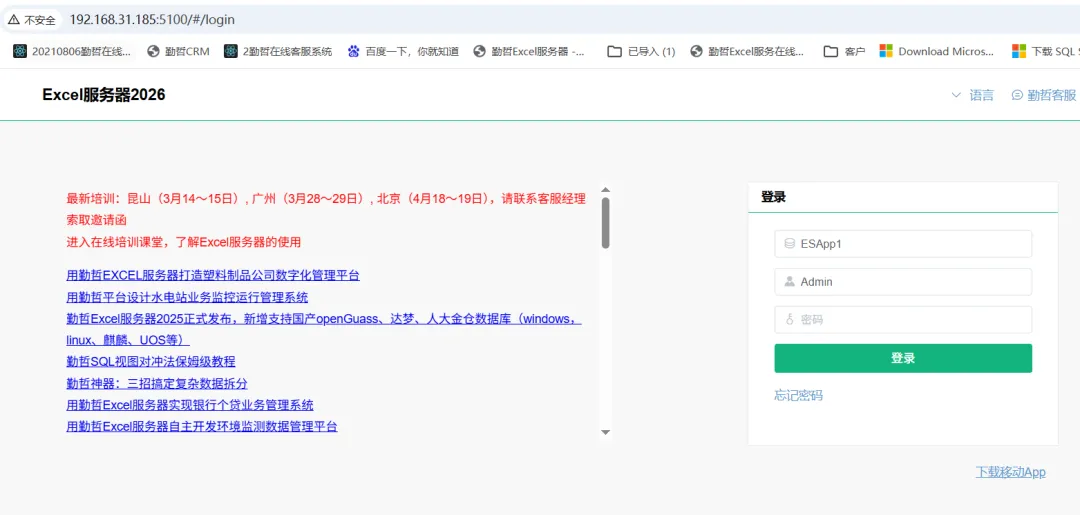
Task: Click the news list scroll up arrow
Action: (605, 189)
